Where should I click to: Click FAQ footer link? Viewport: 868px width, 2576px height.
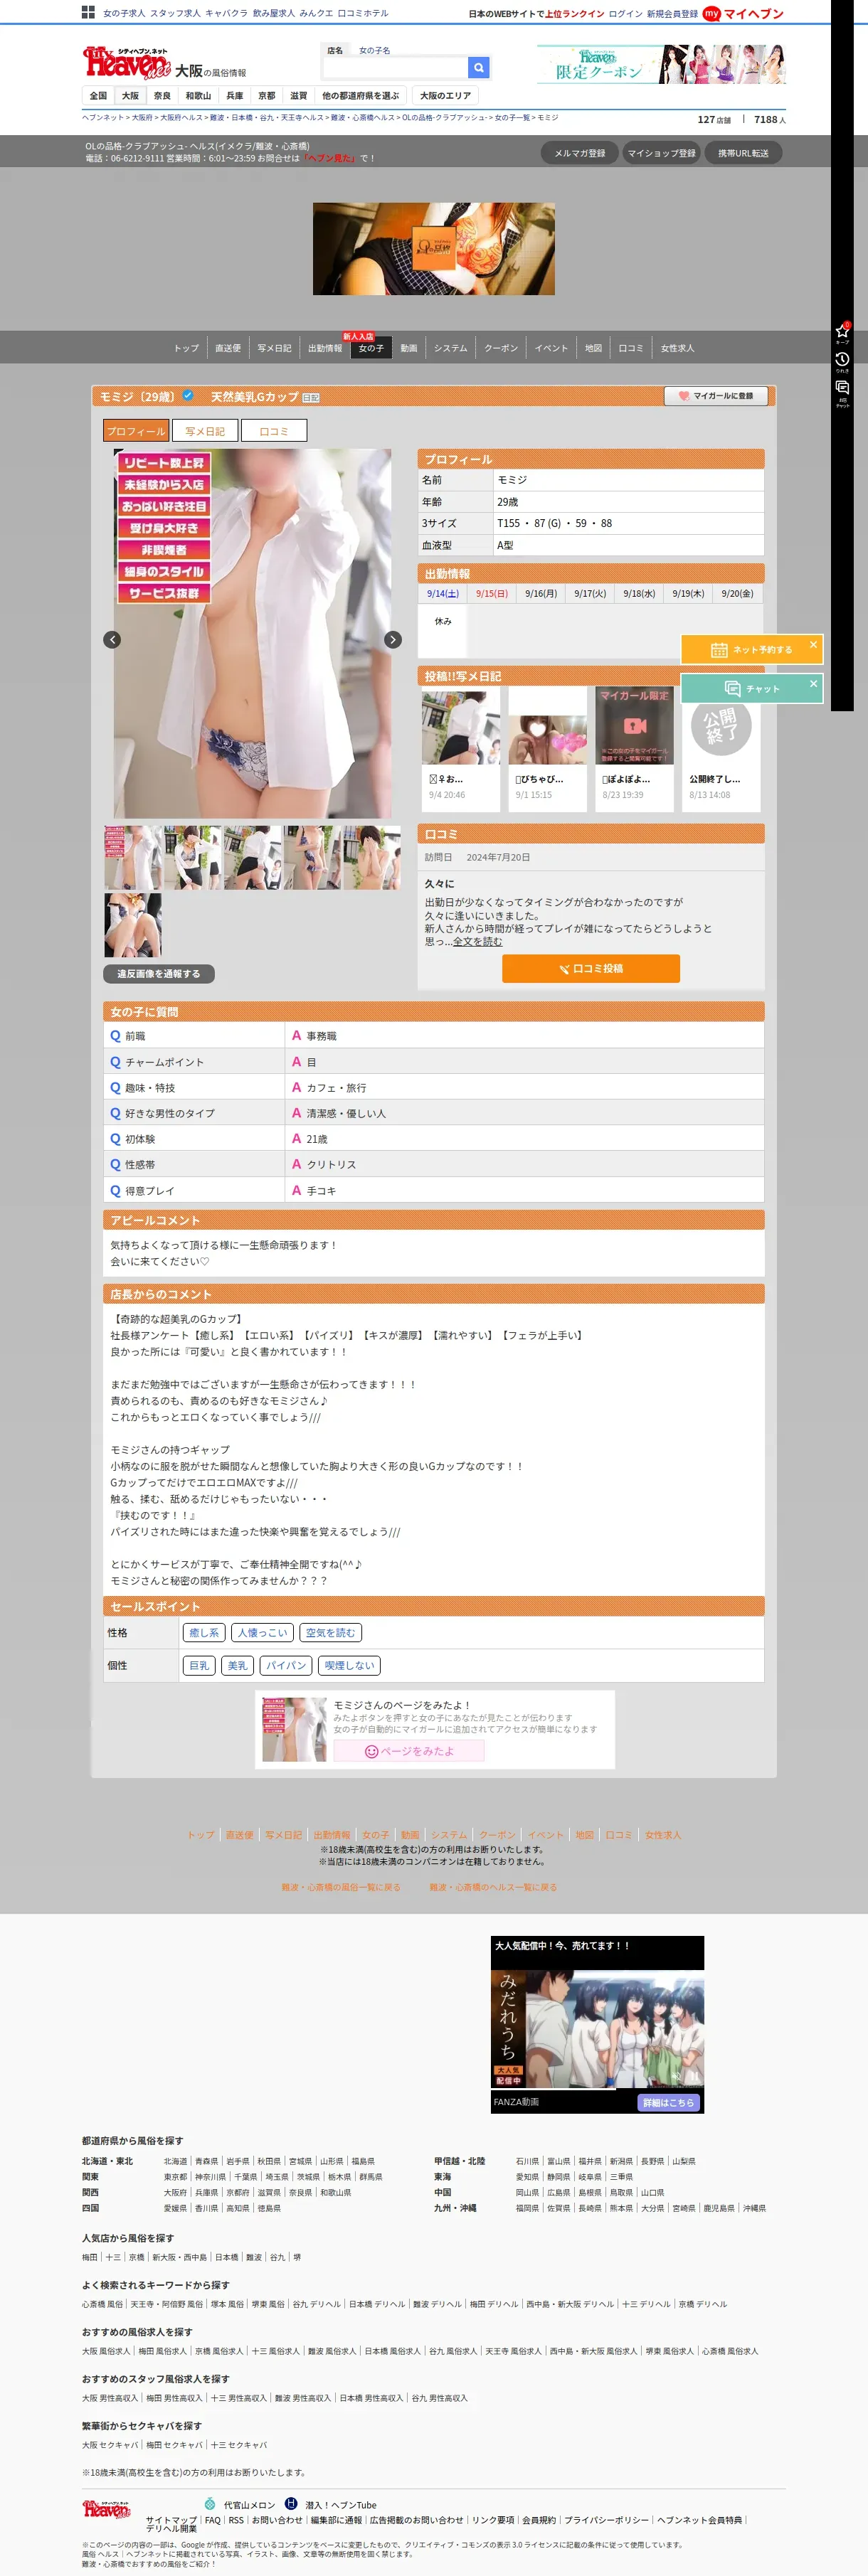point(213,2520)
